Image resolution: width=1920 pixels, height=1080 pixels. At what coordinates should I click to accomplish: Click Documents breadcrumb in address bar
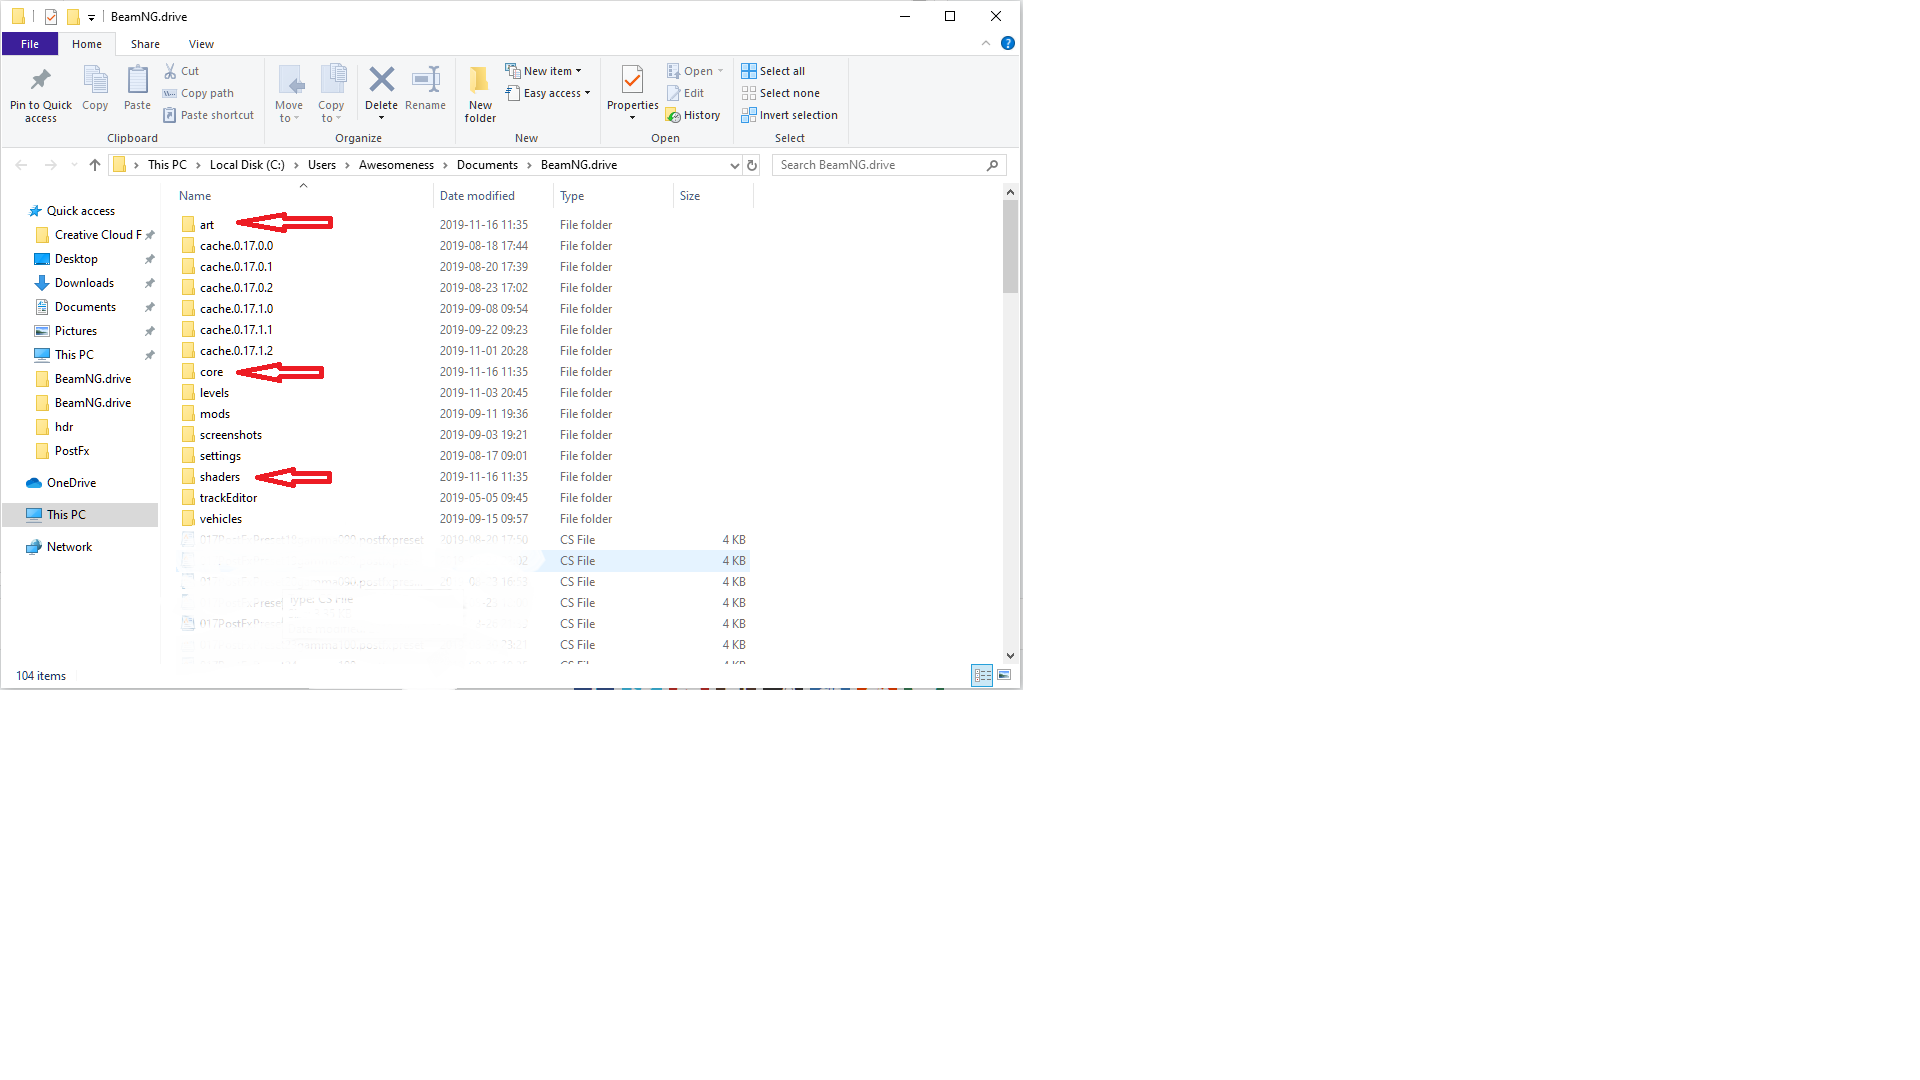(487, 165)
